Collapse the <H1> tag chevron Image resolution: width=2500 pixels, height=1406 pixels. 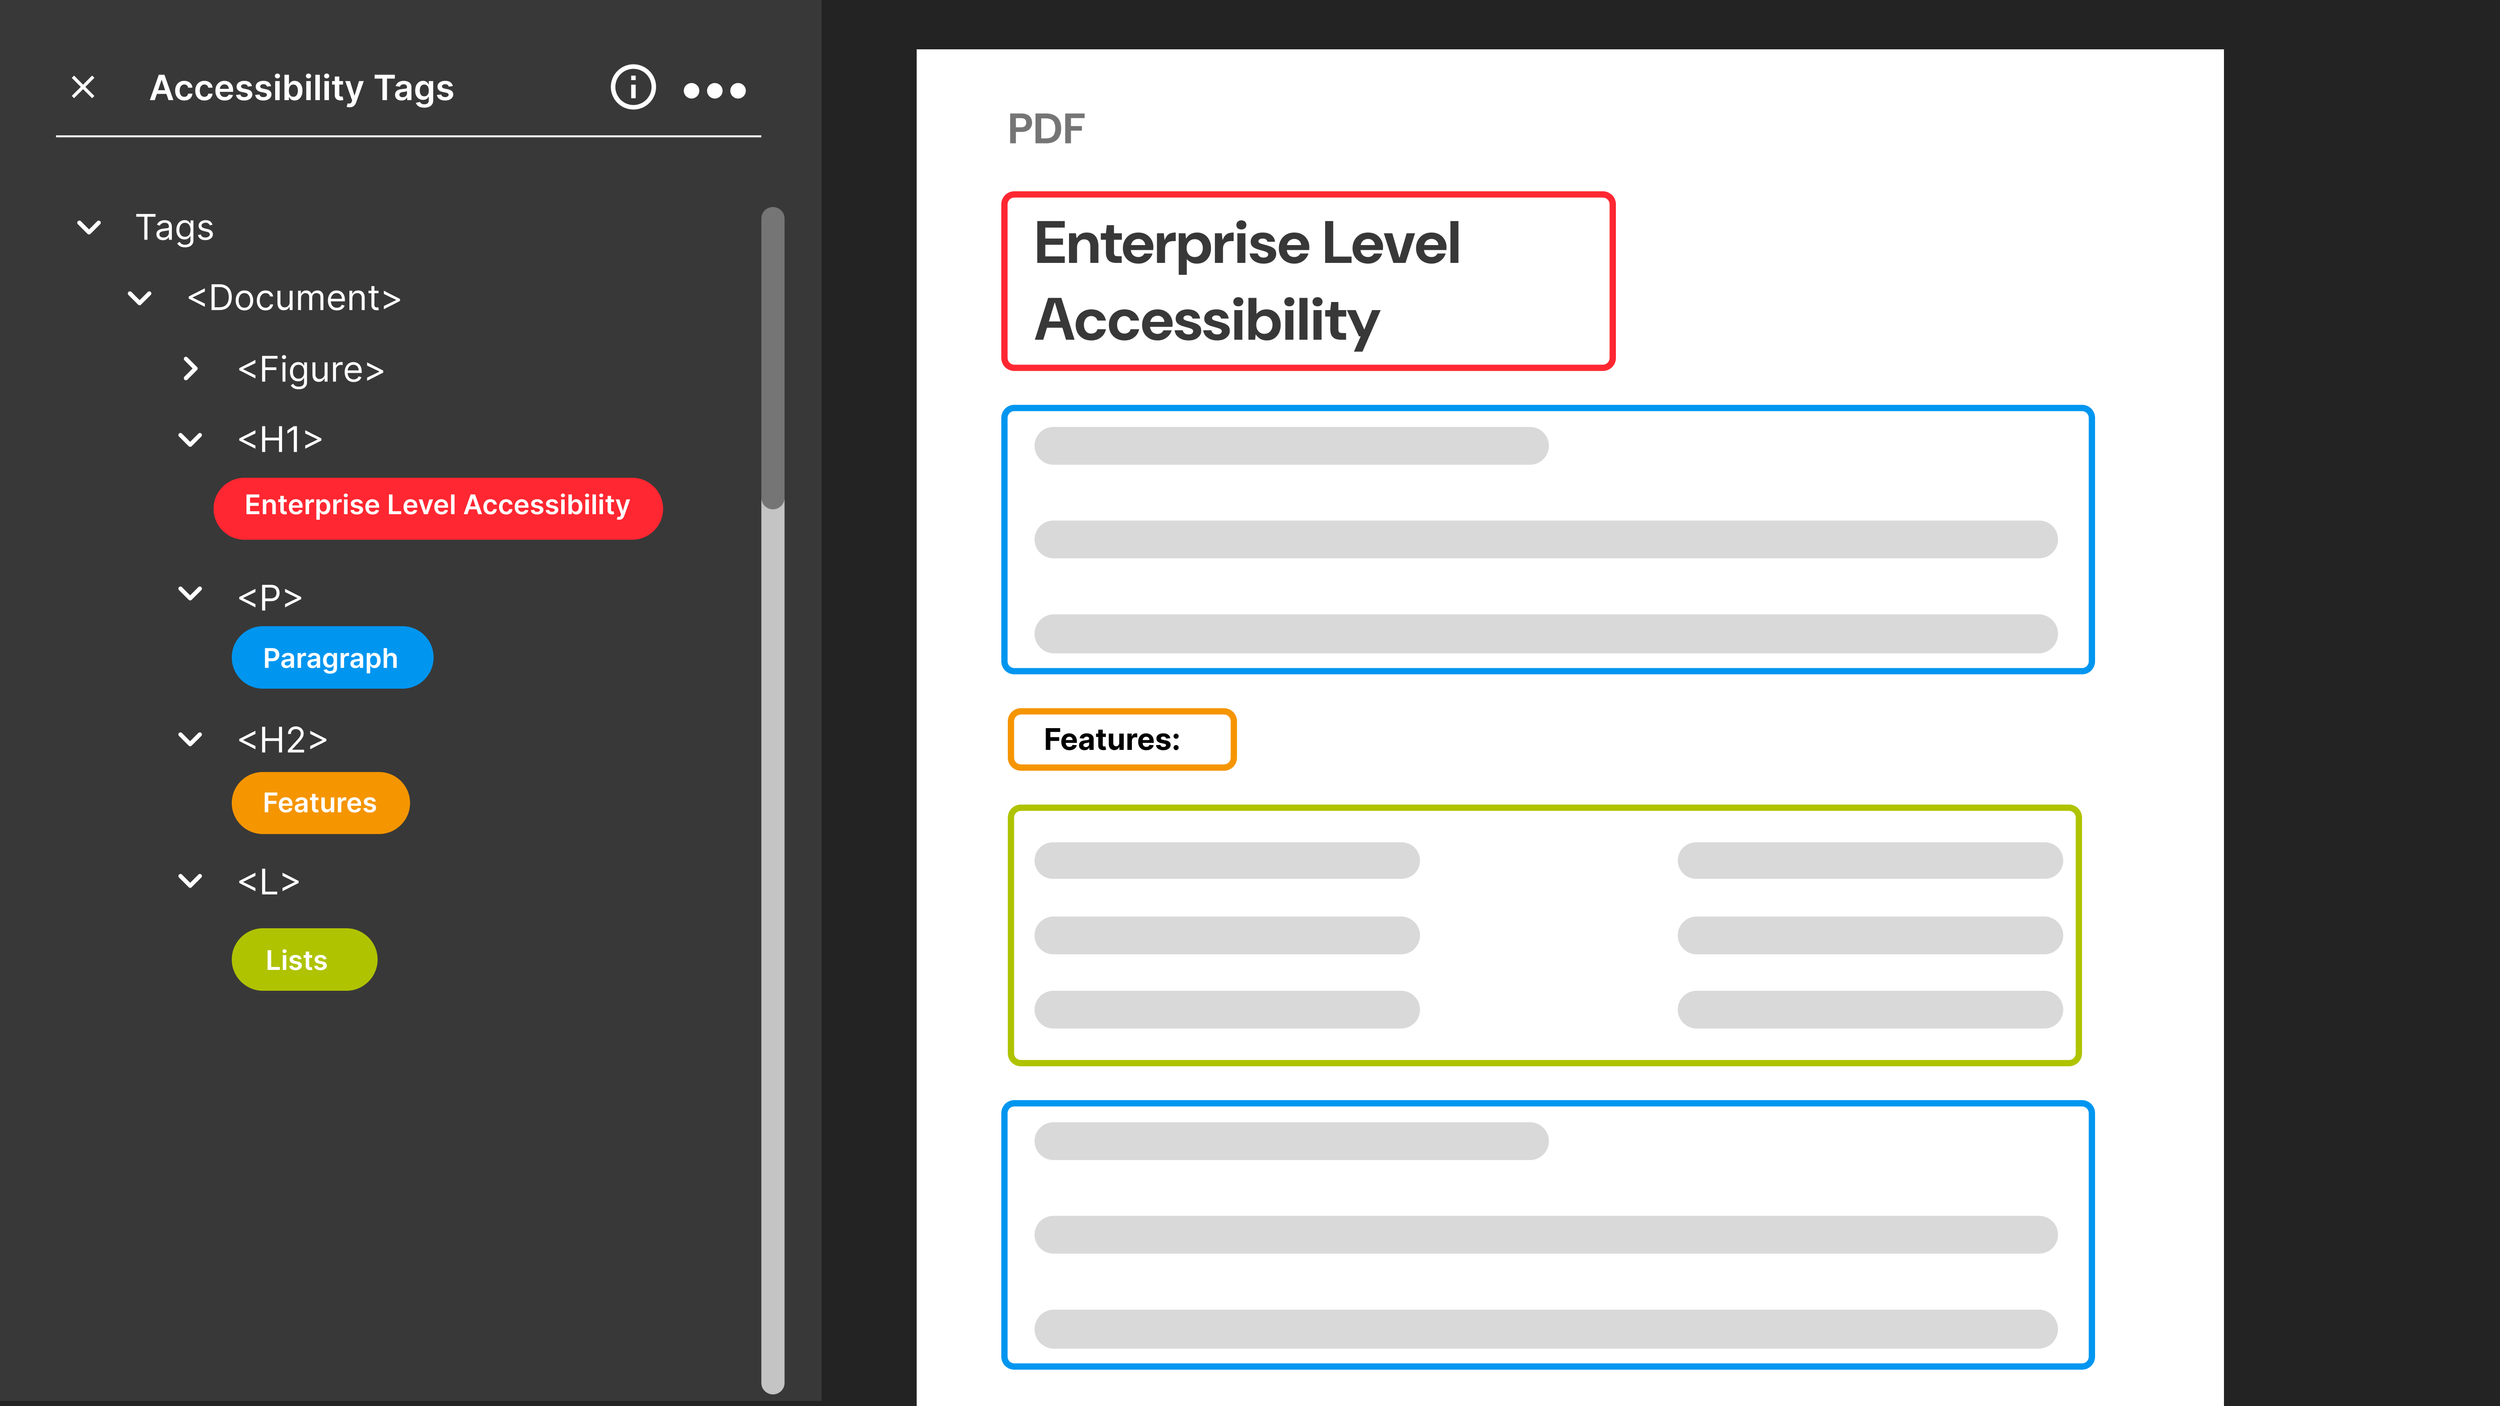pos(190,439)
